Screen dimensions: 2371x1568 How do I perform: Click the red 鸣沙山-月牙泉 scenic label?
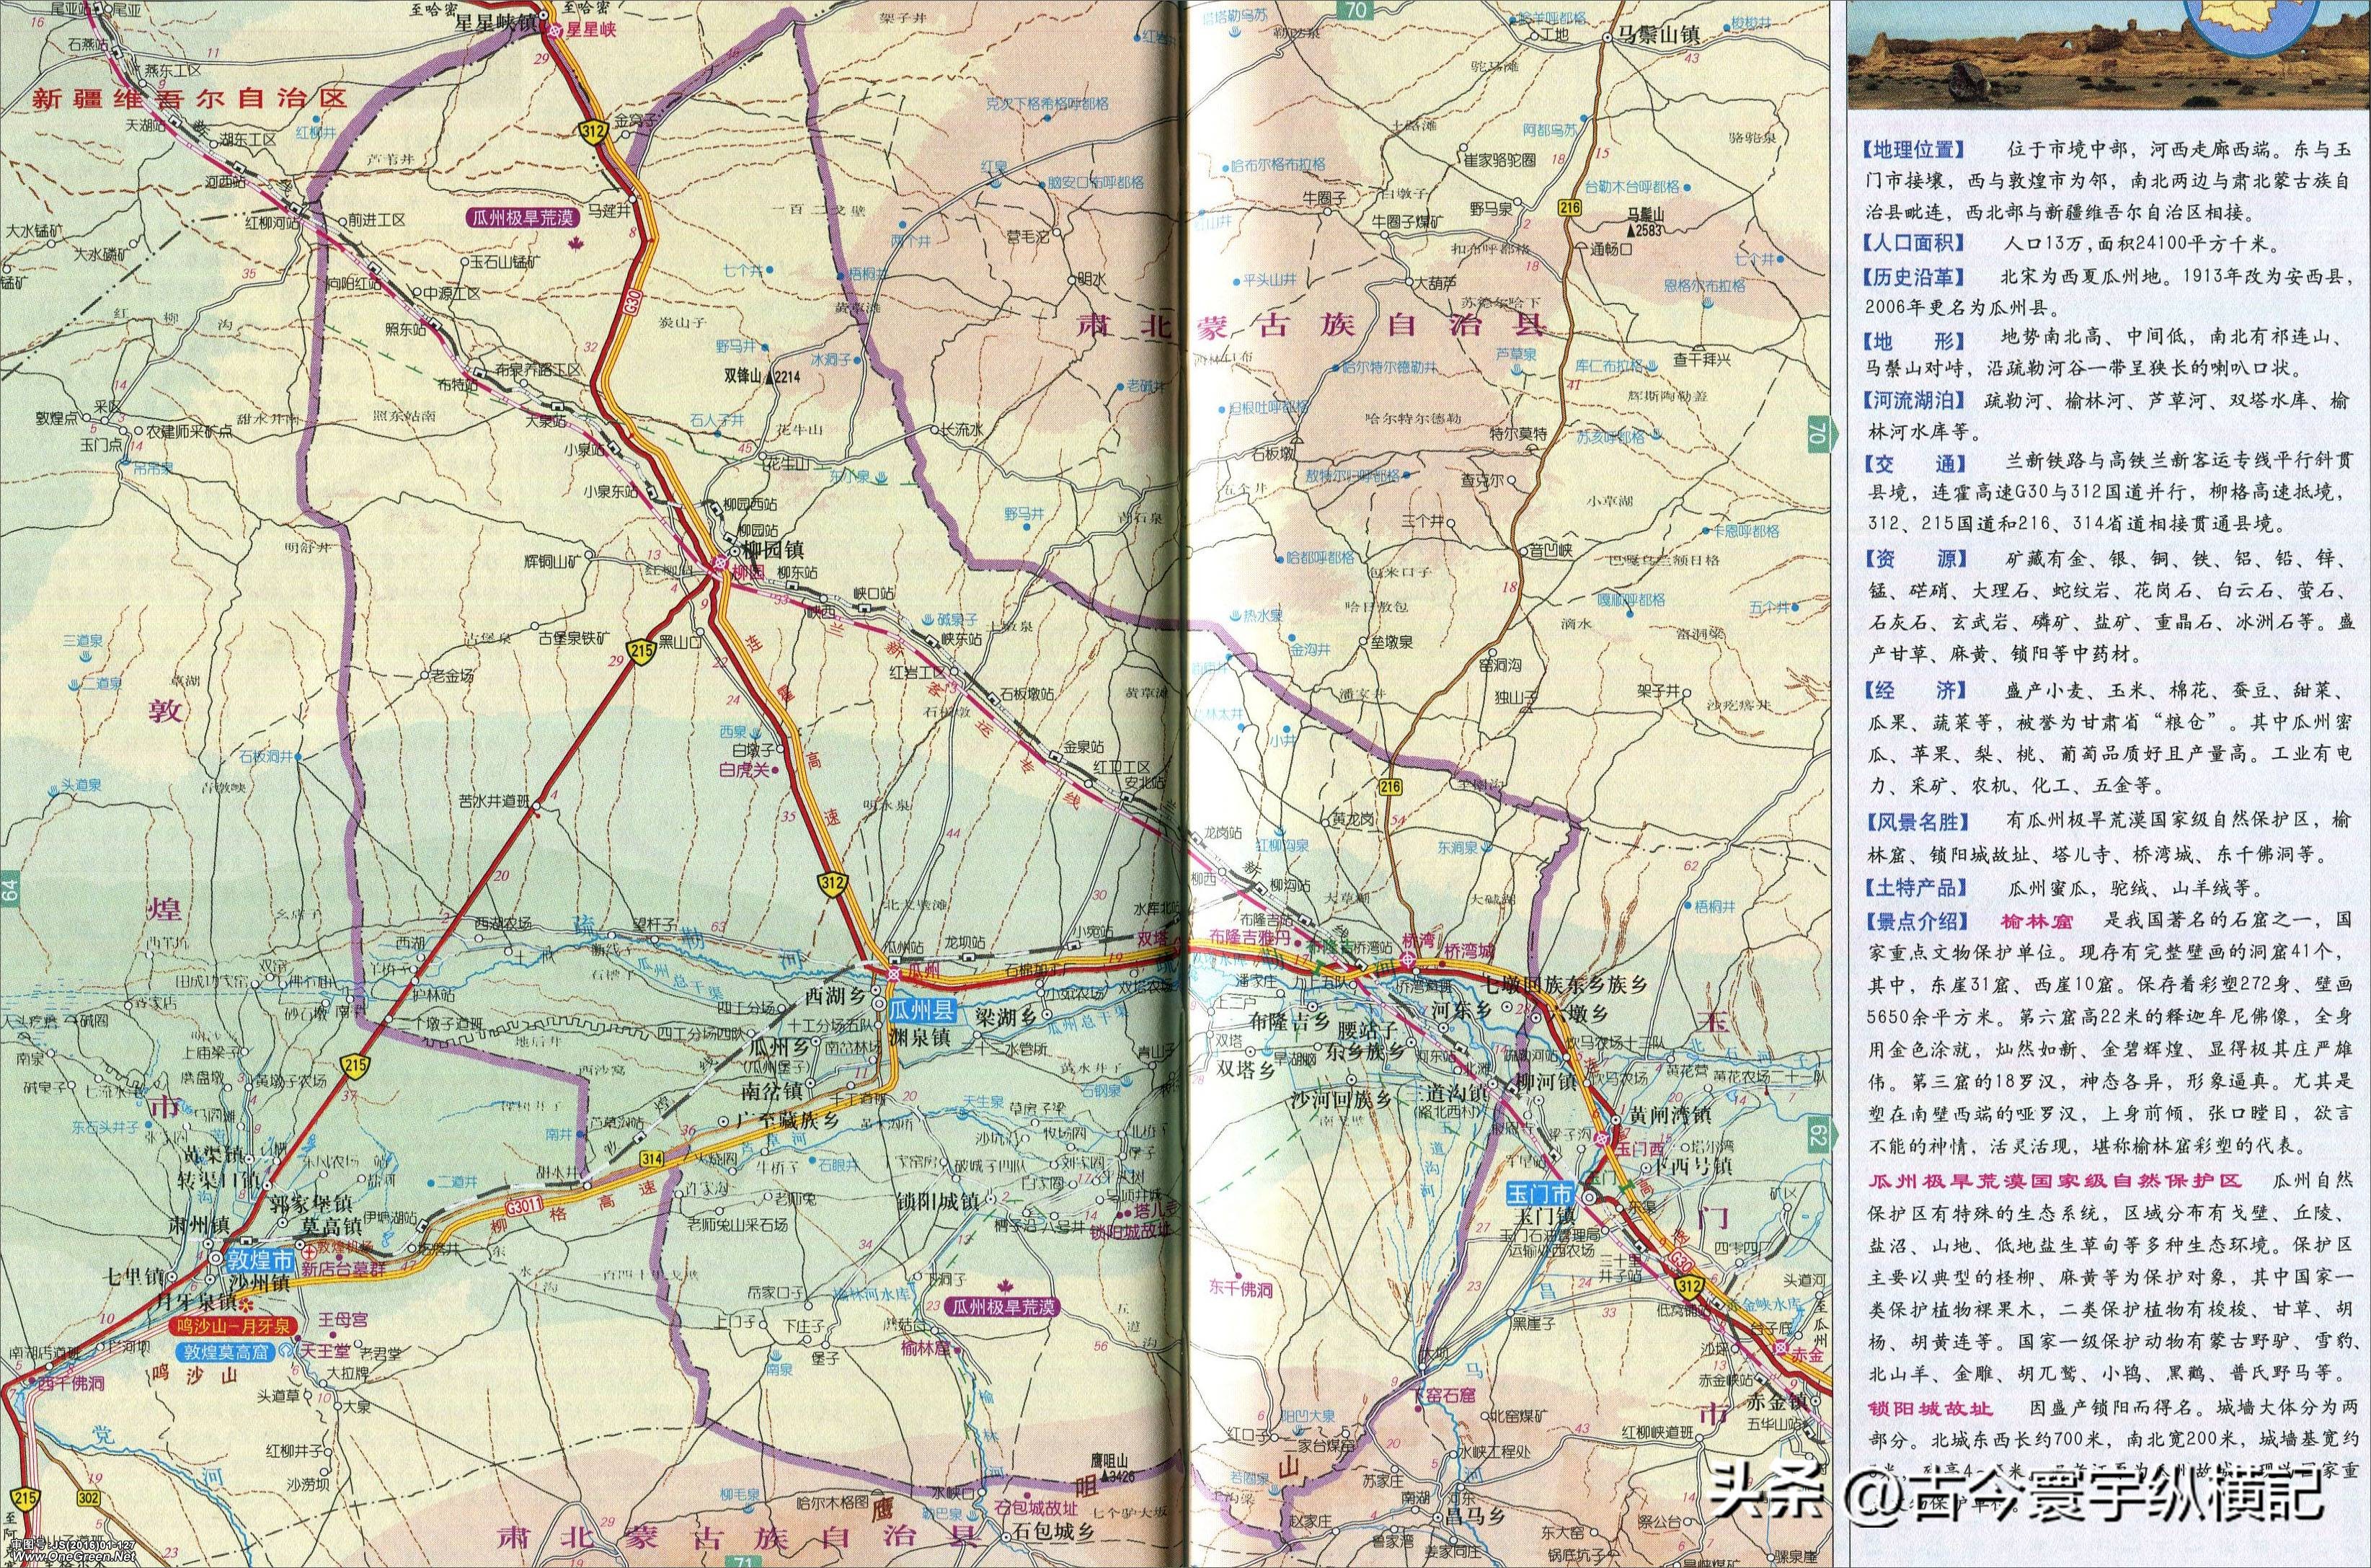234,1326
